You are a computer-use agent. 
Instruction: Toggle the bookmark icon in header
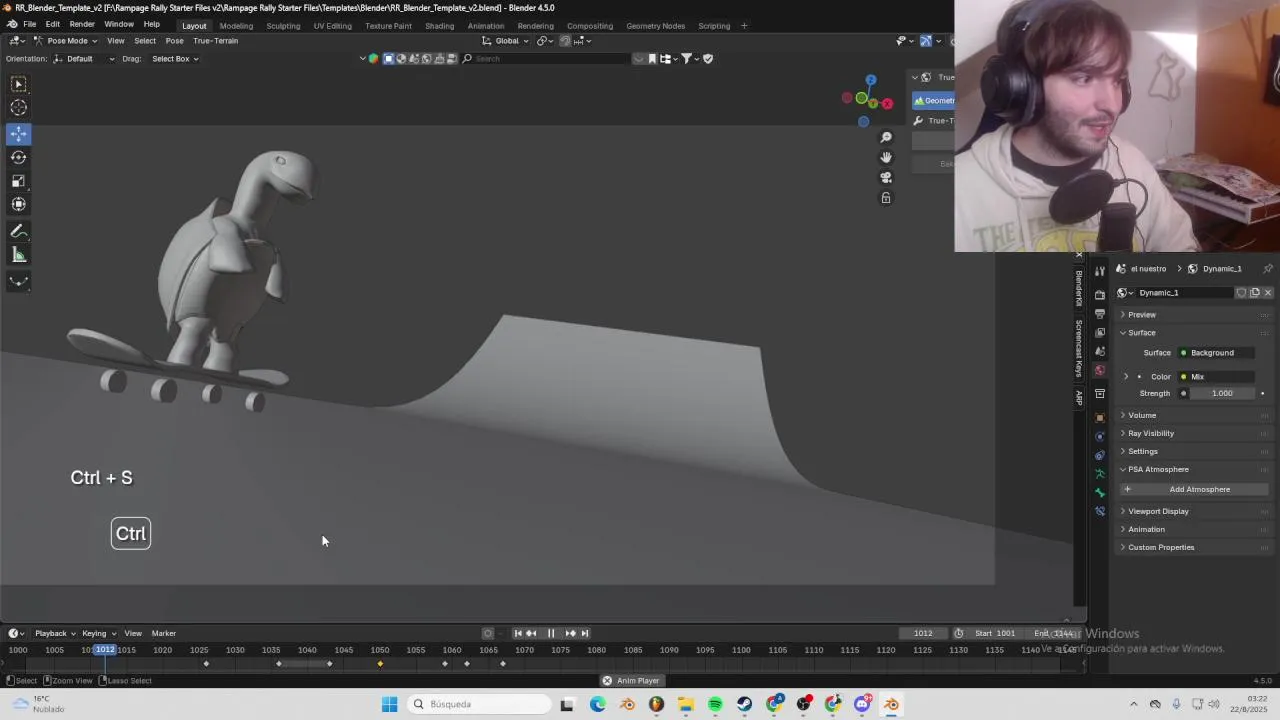click(652, 59)
